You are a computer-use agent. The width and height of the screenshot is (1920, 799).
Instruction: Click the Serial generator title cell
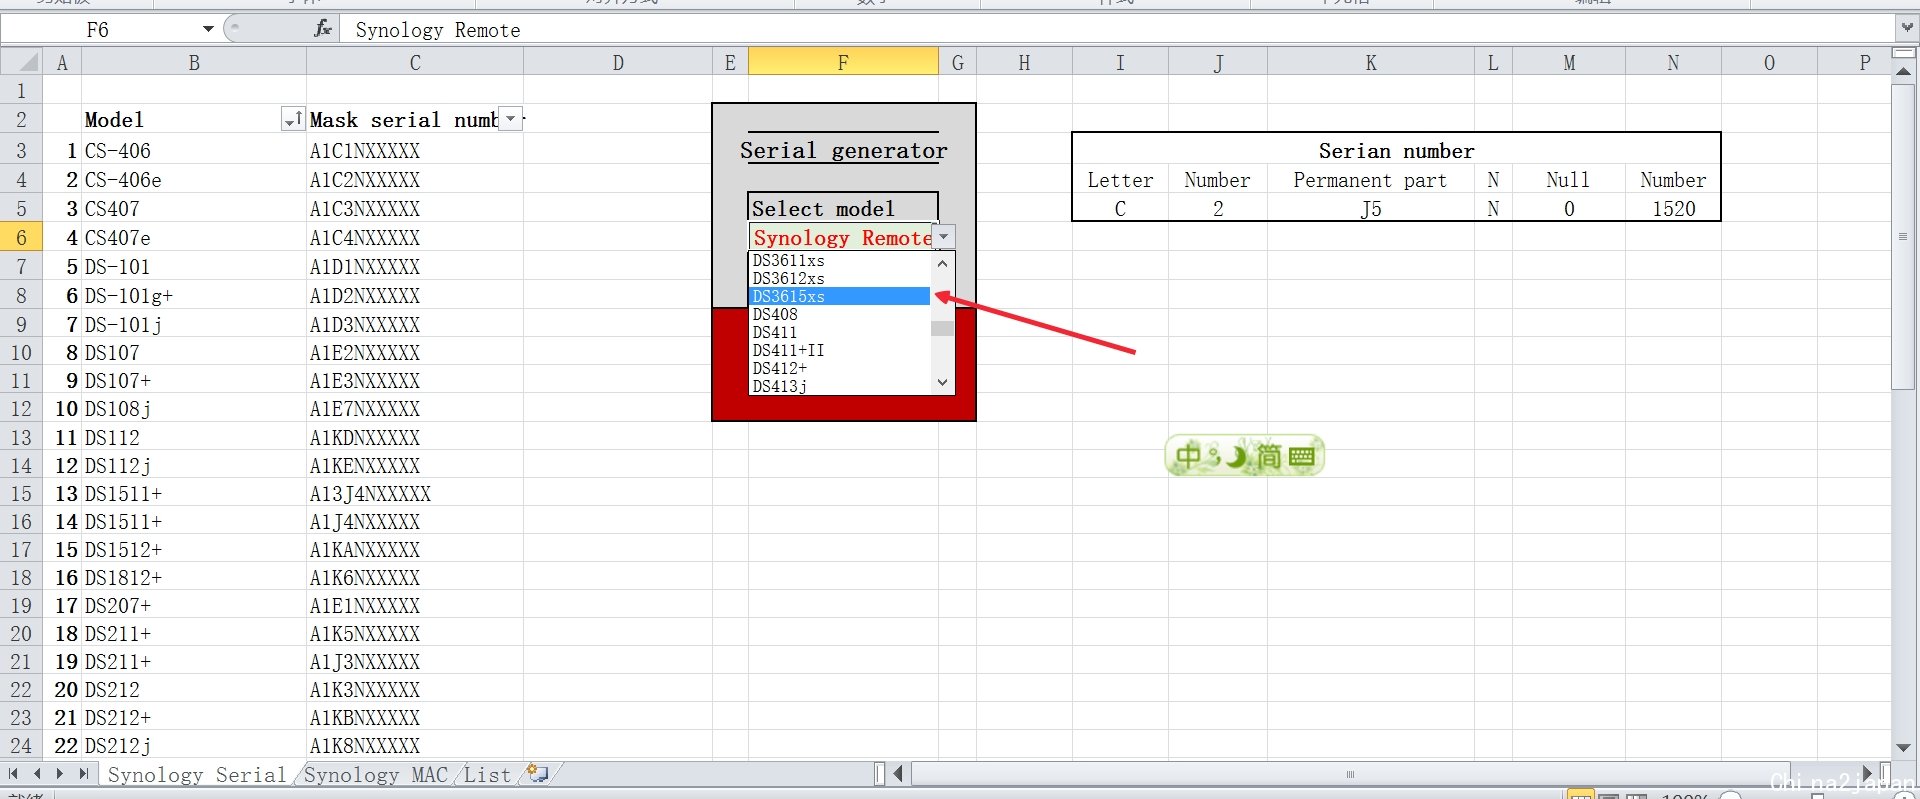(843, 150)
